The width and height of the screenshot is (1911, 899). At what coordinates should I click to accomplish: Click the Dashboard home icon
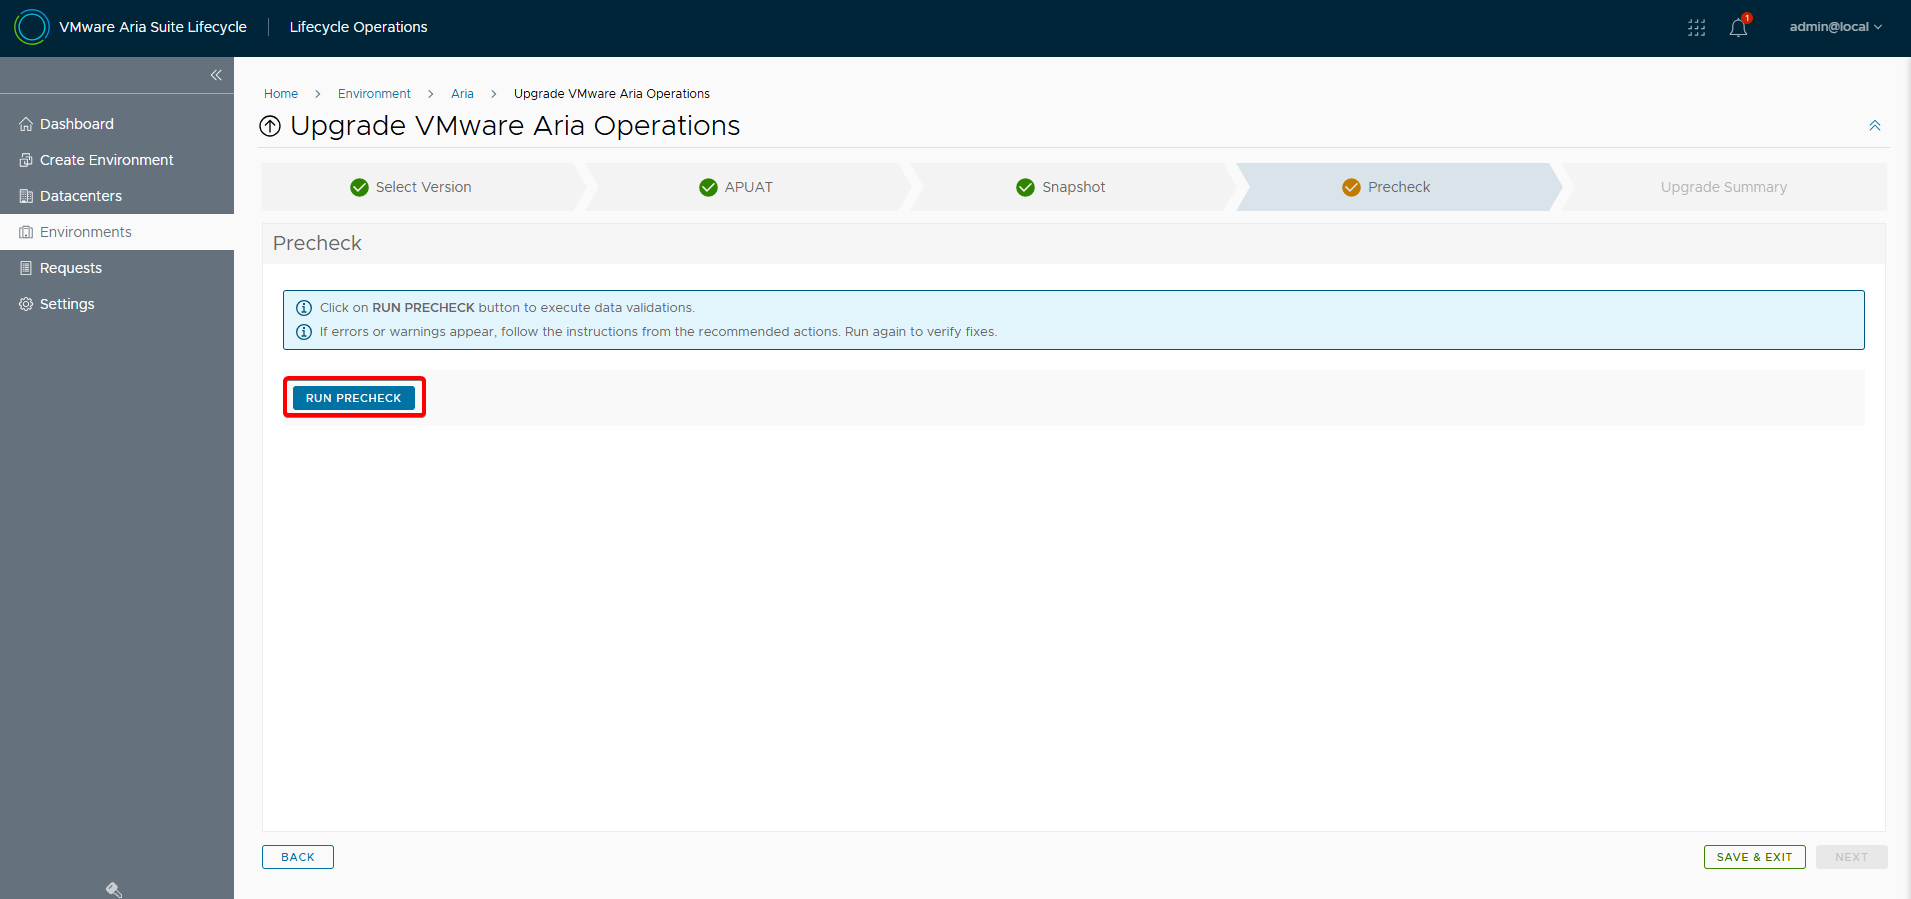26,124
